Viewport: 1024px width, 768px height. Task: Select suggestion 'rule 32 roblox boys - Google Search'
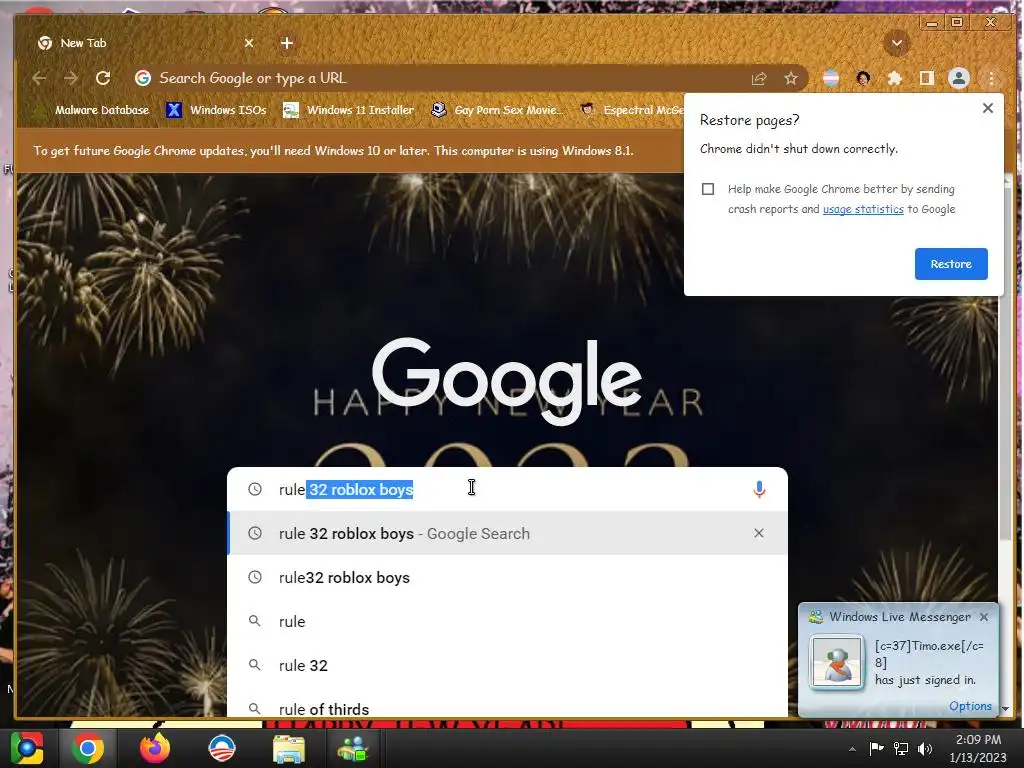pyautogui.click(x=507, y=534)
